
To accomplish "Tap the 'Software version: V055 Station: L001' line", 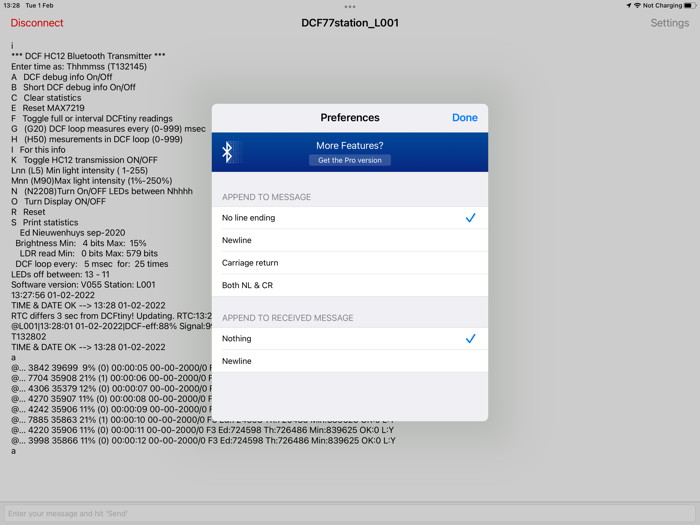I will tap(83, 285).
